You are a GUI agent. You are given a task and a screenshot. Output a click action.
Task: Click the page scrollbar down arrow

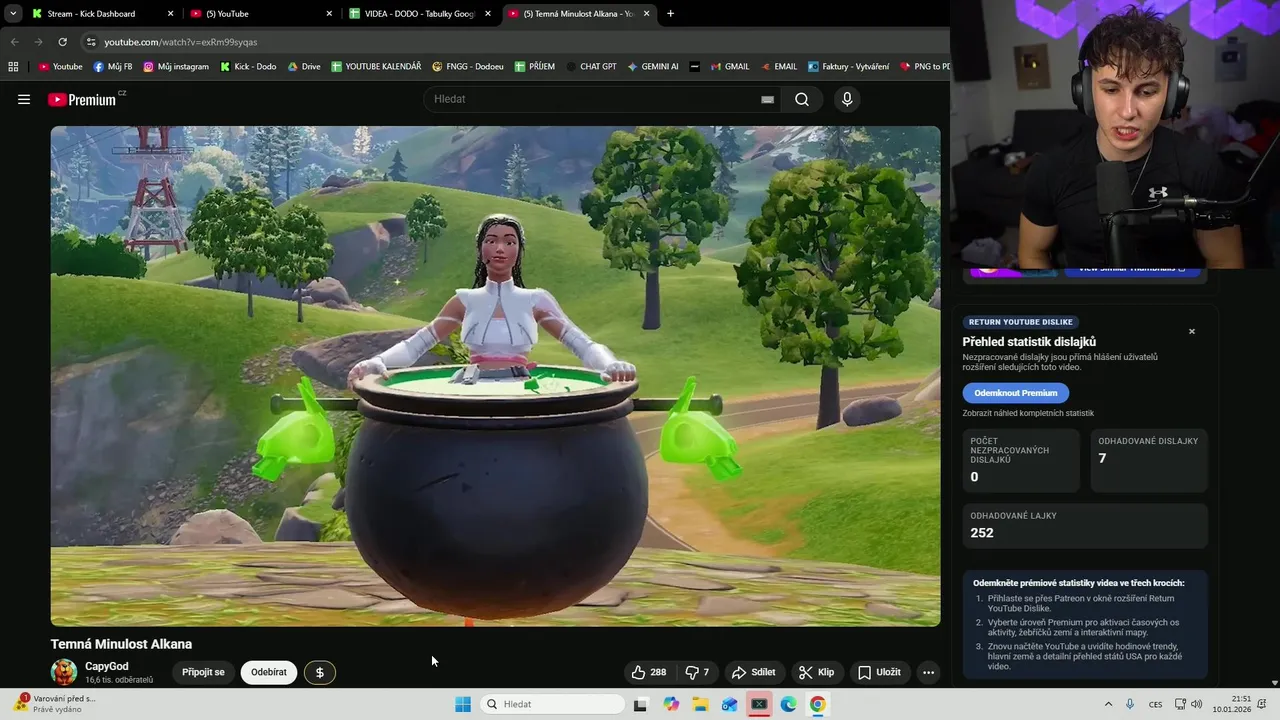[x=1274, y=683]
